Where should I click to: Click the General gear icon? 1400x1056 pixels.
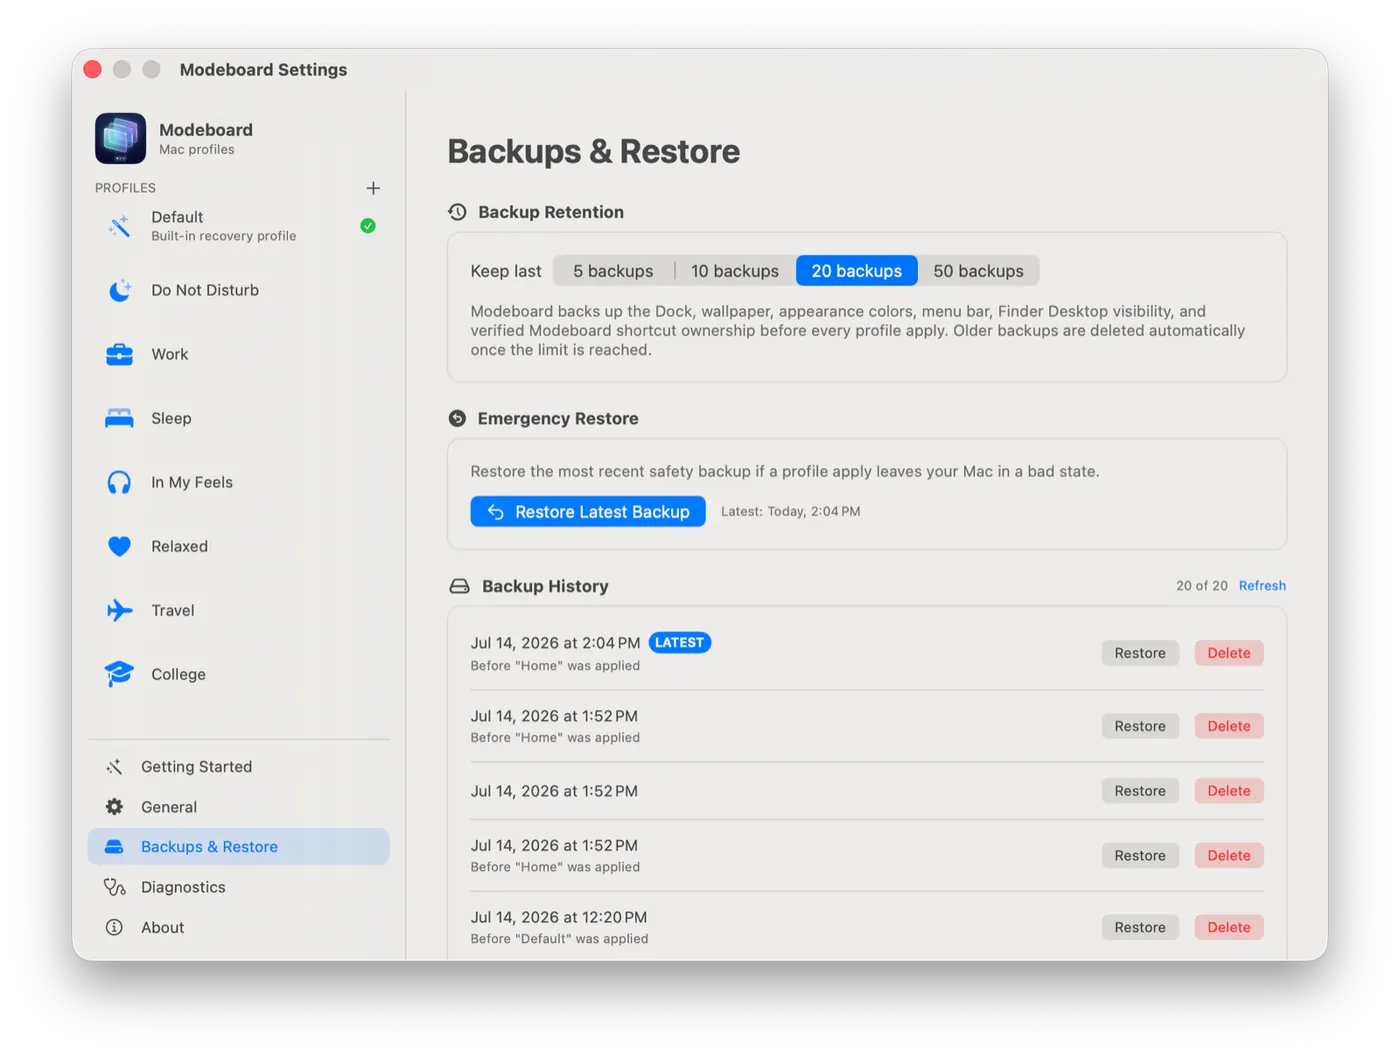point(114,807)
